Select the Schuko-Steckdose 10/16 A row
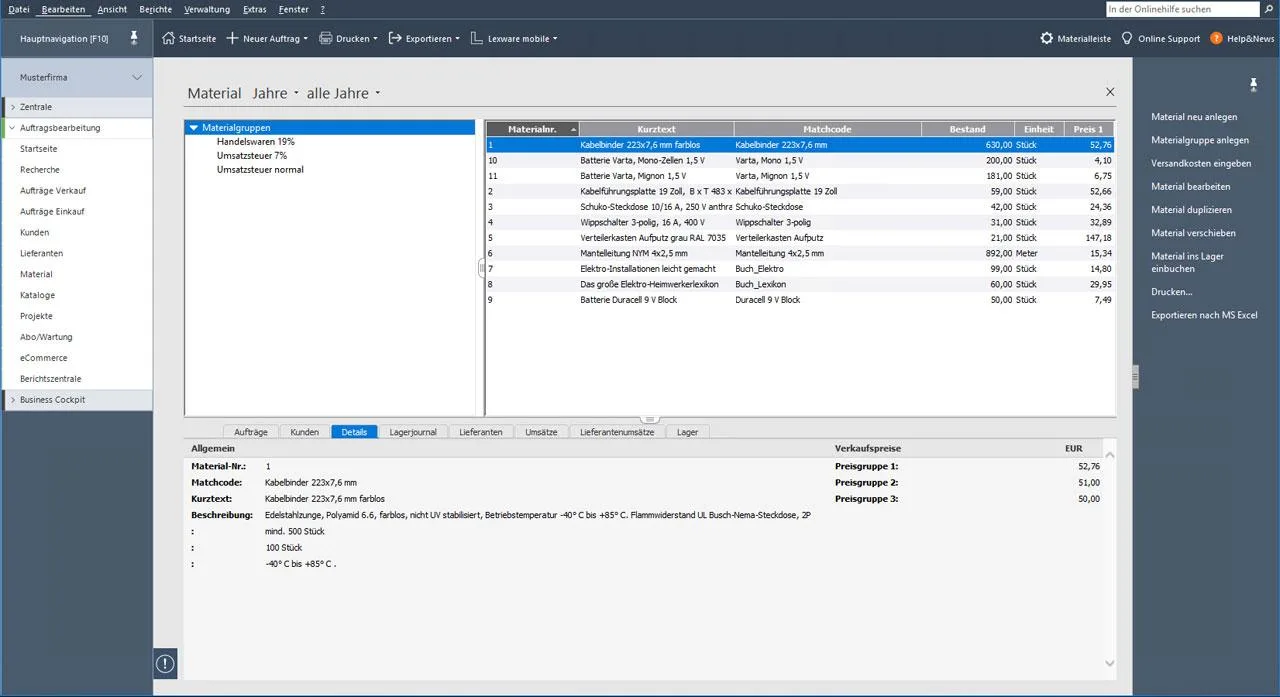The height and width of the screenshot is (697, 1280). coord(800,207)
